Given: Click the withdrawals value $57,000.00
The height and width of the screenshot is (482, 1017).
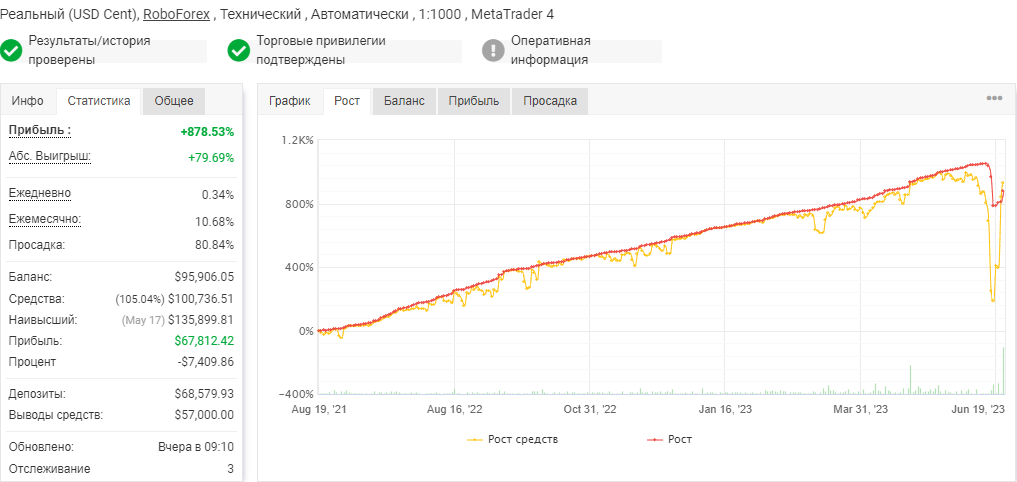Looking at the screenshot, I should [204, 415].
